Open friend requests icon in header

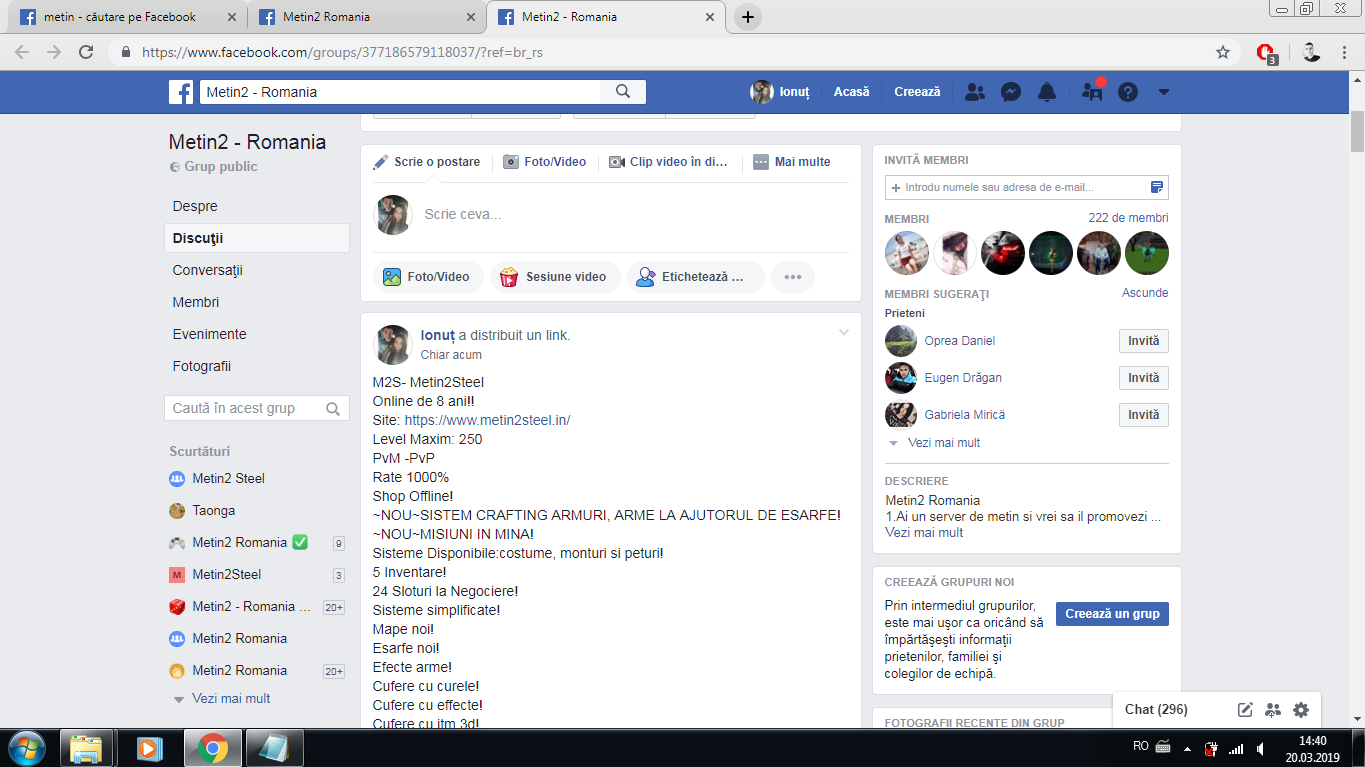click(975, 92)
